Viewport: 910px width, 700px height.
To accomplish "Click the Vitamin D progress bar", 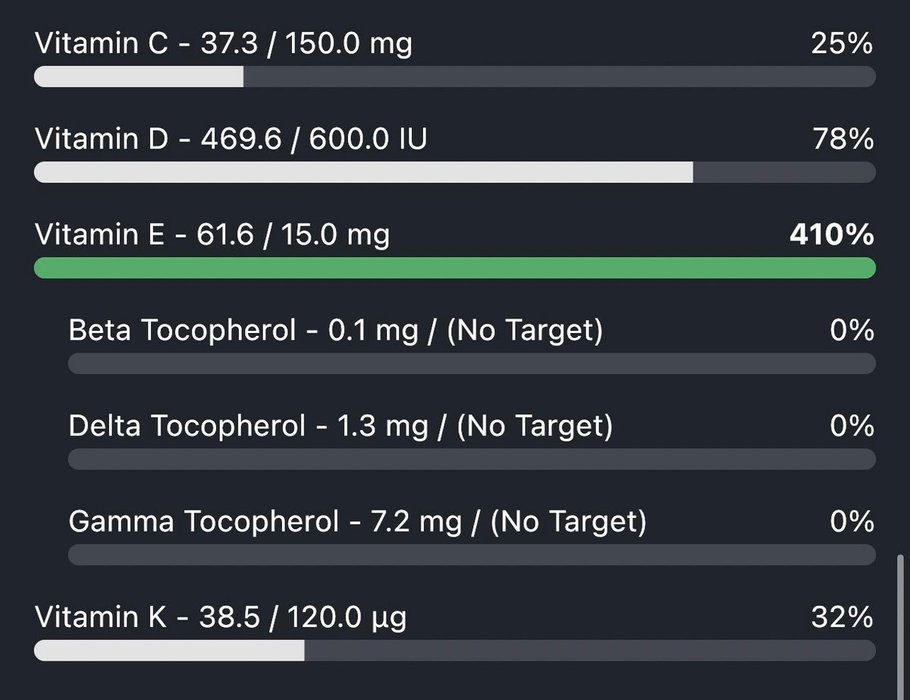I will (x=454, y=173).
